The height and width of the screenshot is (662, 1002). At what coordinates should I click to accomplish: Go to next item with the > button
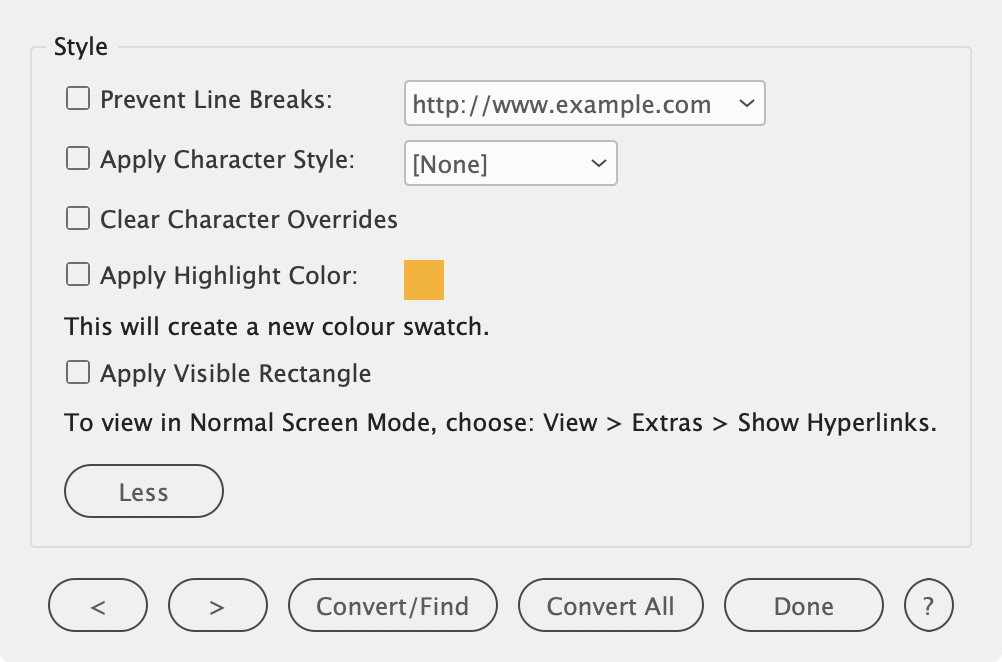coord(218,605)
